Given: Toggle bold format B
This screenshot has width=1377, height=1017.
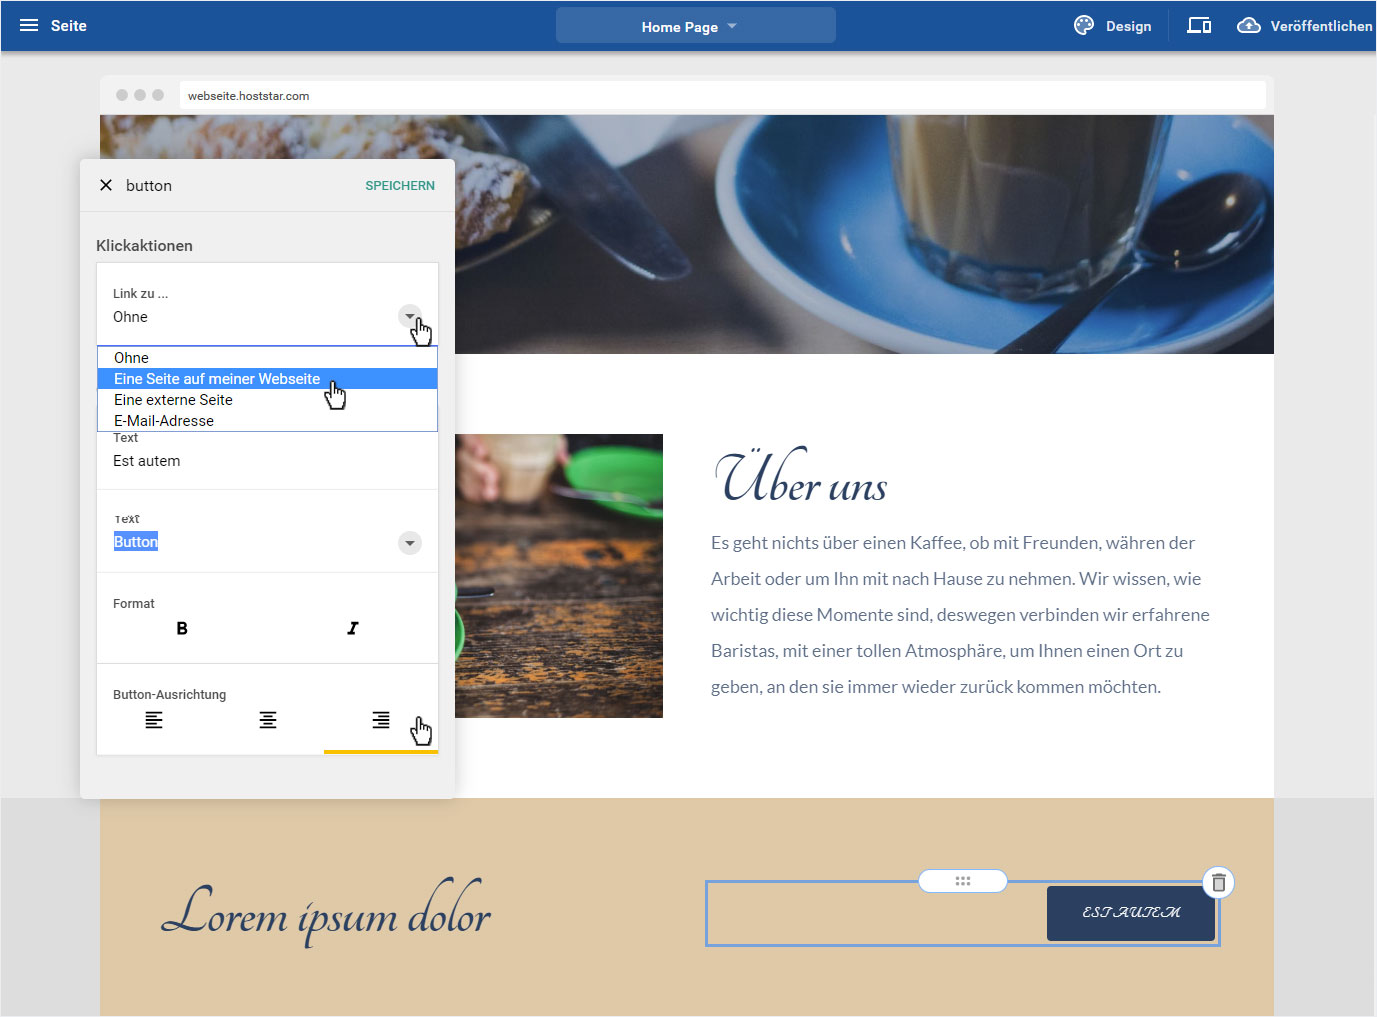Looking at the screenshot, I should [182, 628].
